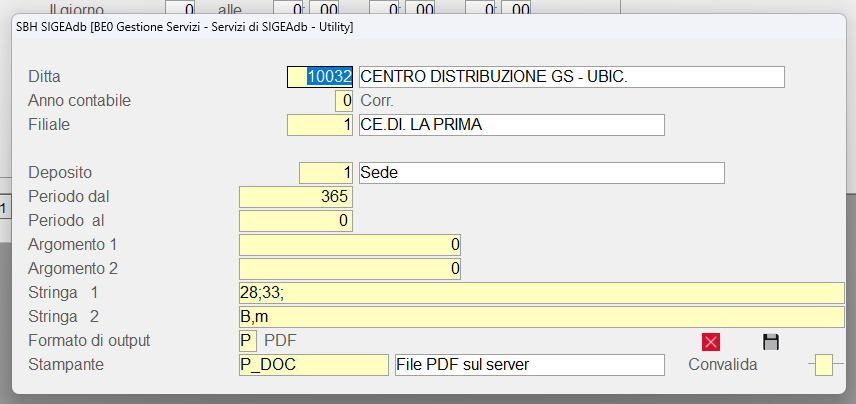Click the Stampante field with P_DOC
This screenshot has height=404, width=856.
point(312,365)
